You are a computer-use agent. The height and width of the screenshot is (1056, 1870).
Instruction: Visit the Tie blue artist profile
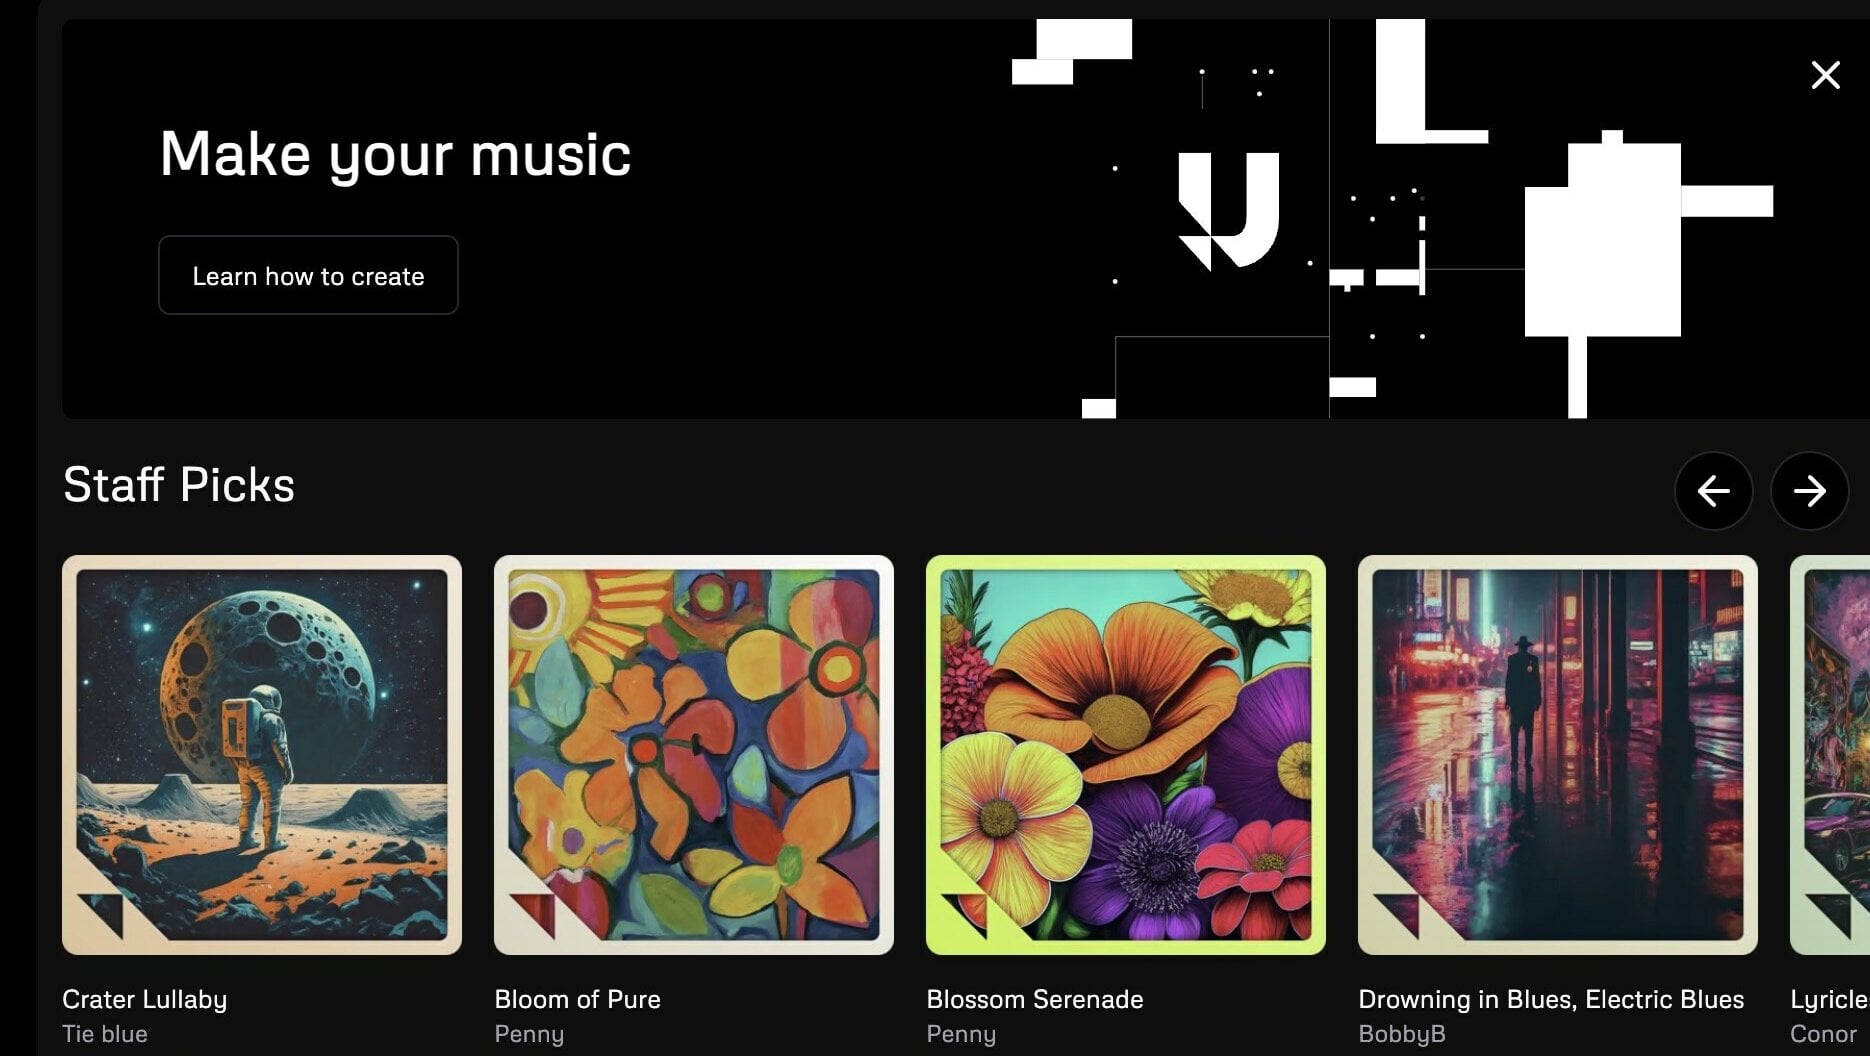[105, 1034]
